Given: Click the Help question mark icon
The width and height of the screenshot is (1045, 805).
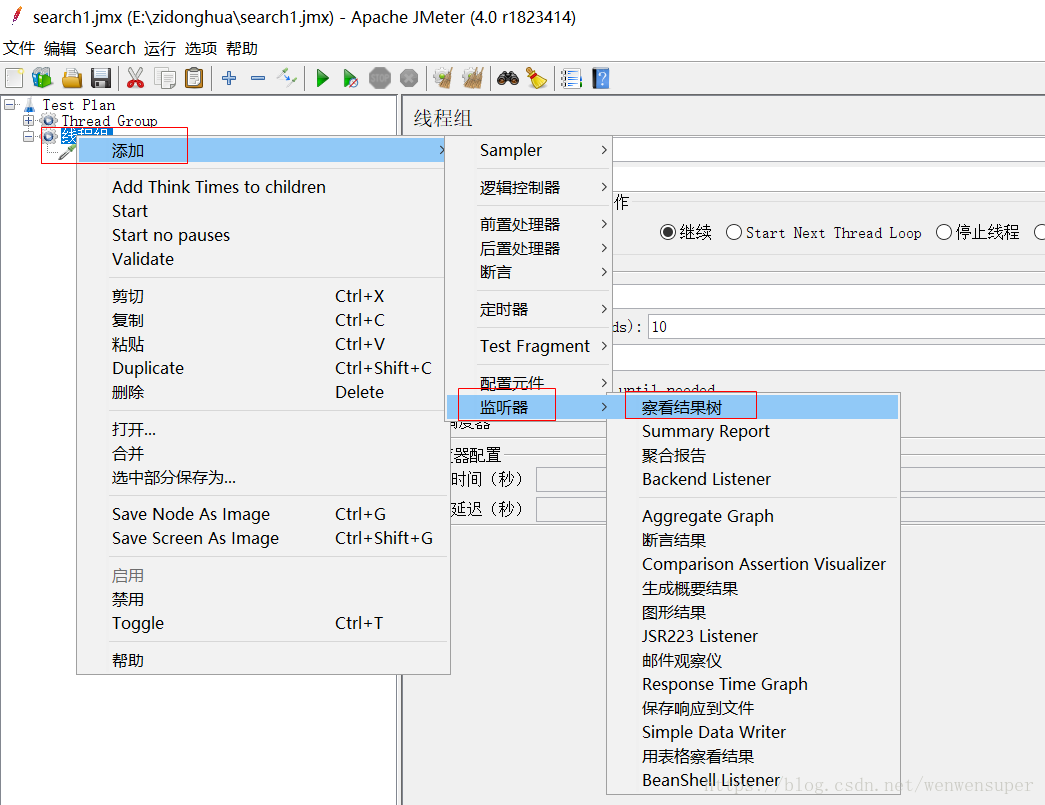Looking at the screenshot, I should point(600,79).
